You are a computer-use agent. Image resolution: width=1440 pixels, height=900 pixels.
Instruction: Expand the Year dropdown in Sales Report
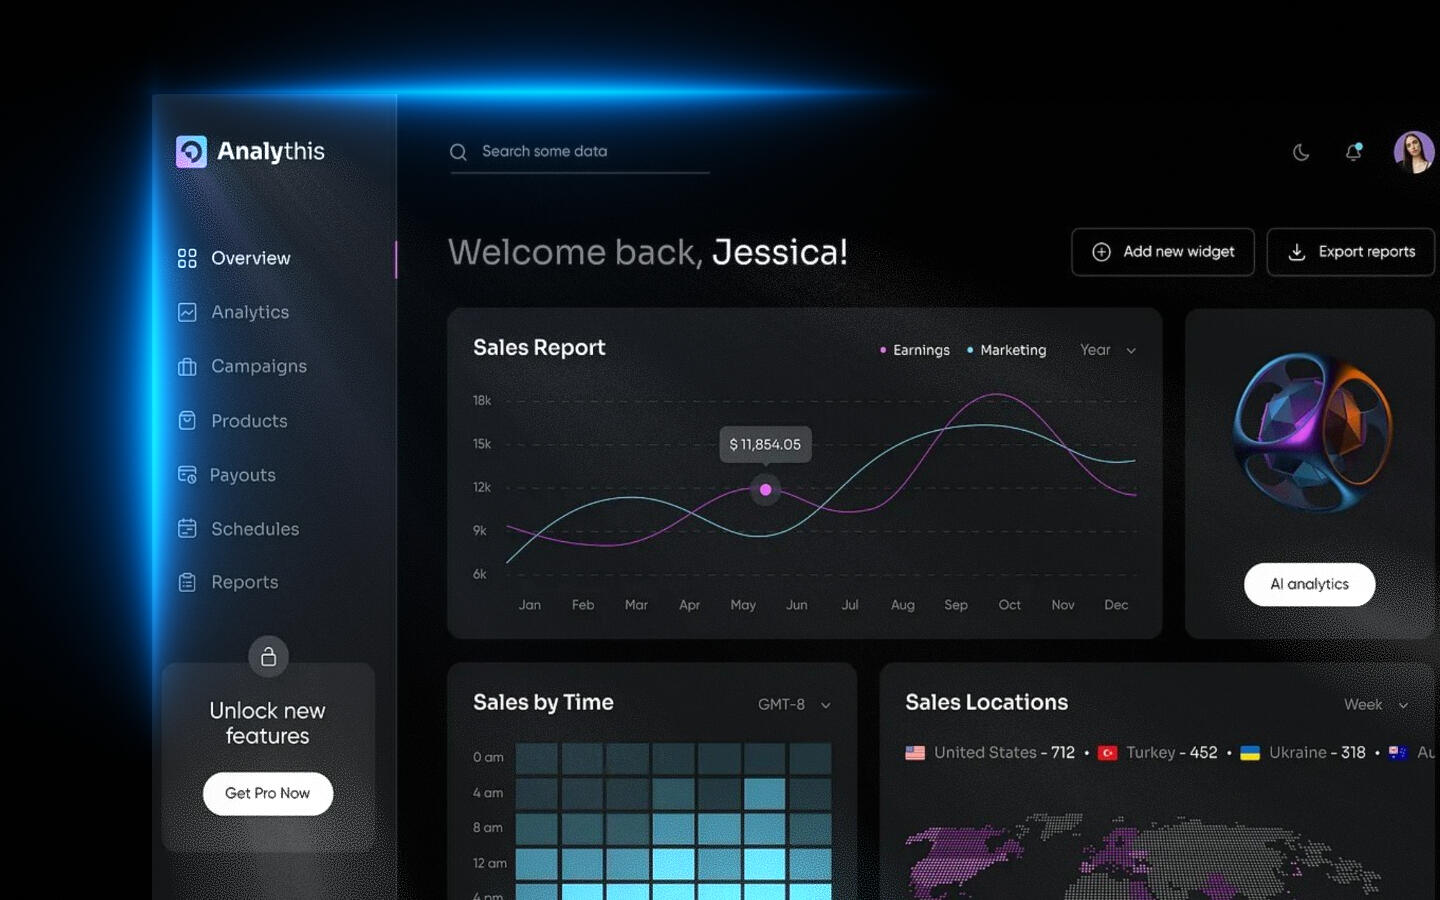1108,350
